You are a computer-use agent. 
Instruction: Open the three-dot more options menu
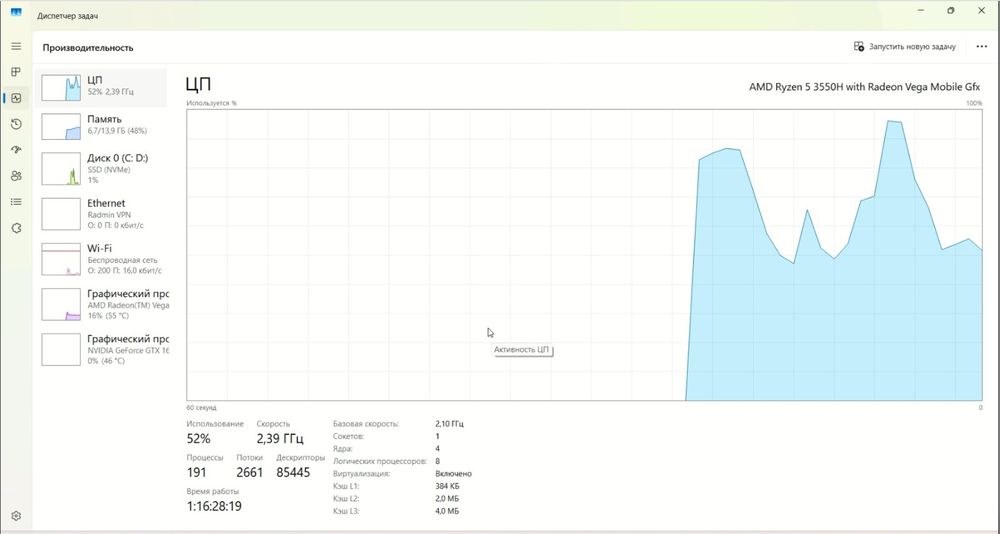coord(982,47)
